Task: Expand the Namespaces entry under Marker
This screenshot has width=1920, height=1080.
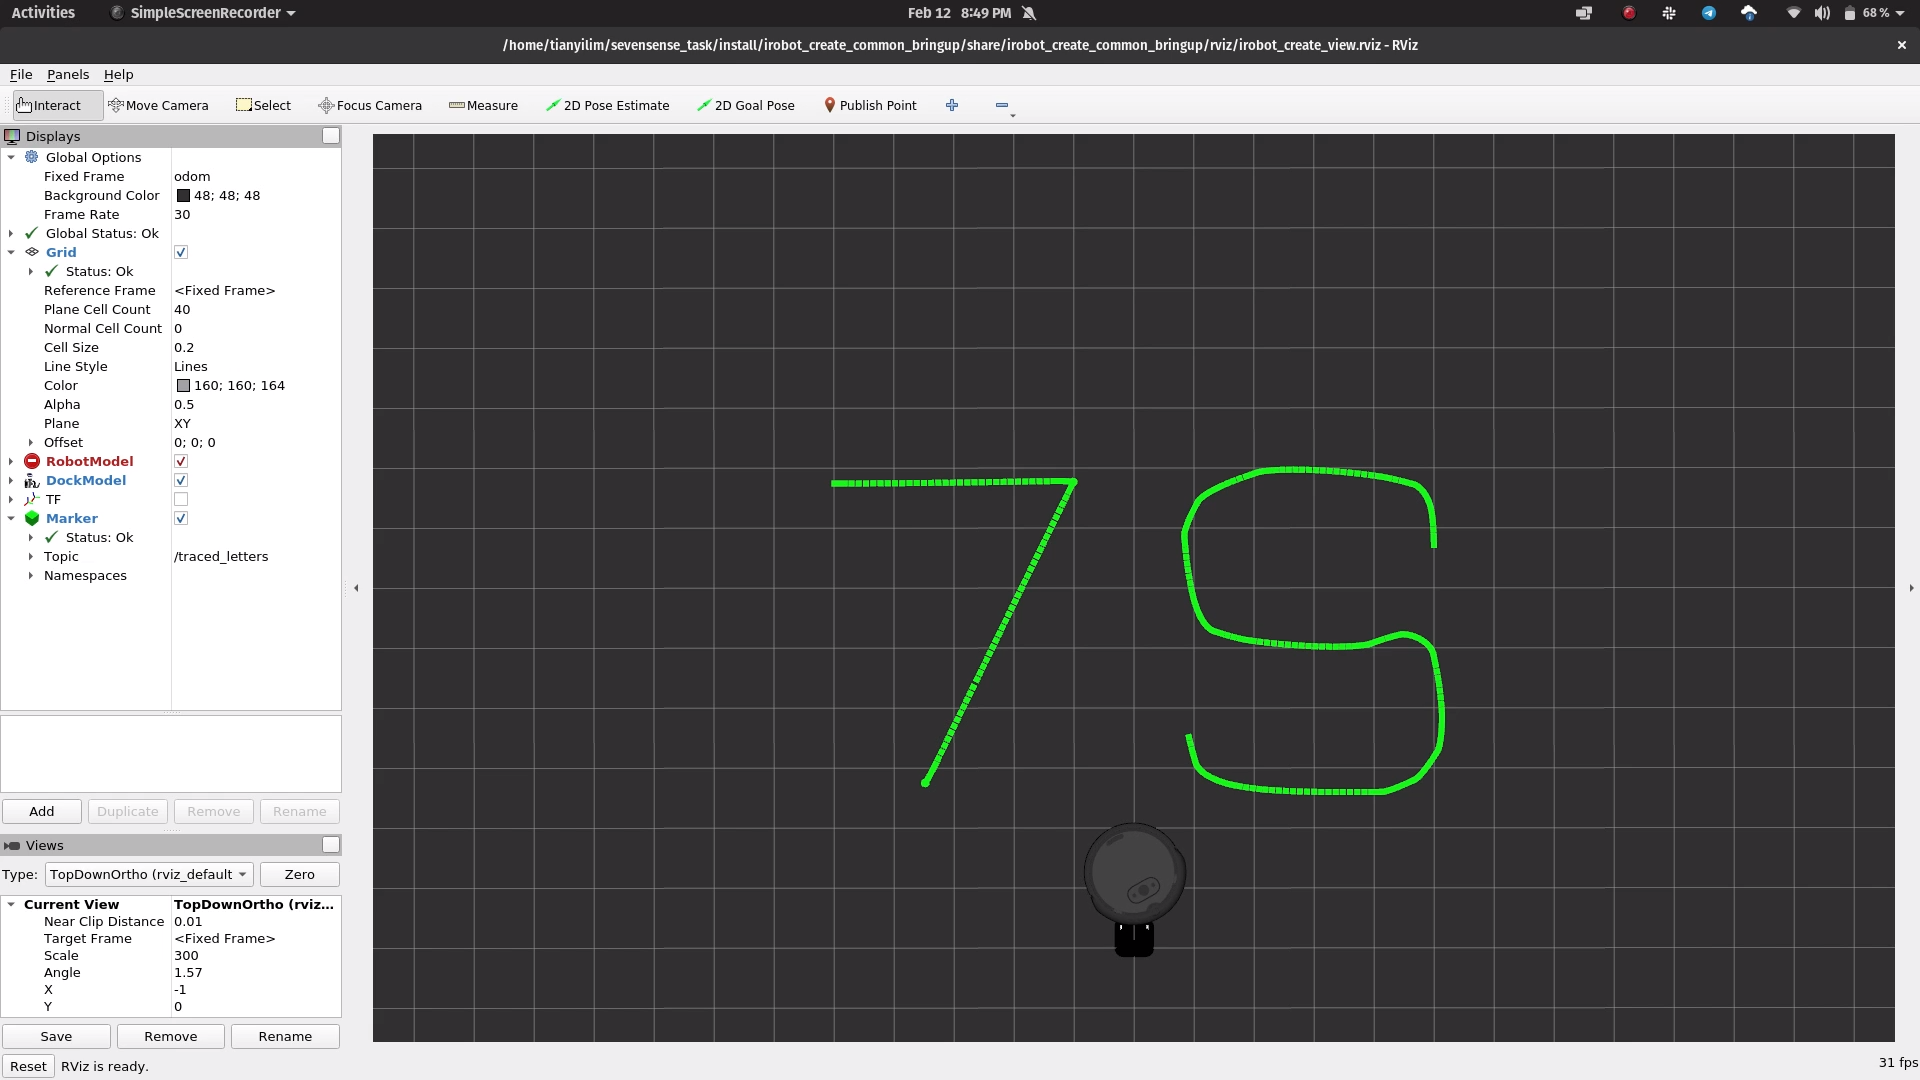Action: pyautogui.click(x=31, y=575)
